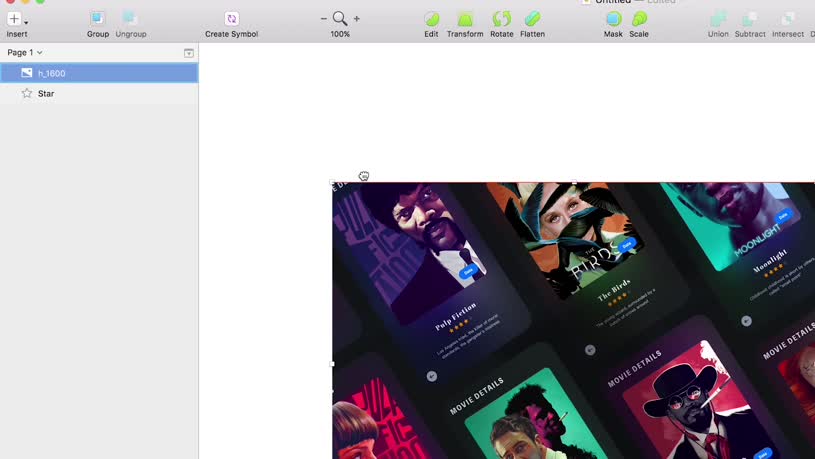Expand the Page 1 dropdown
This screenshot has width=815, height=459.
coord(24,53)
